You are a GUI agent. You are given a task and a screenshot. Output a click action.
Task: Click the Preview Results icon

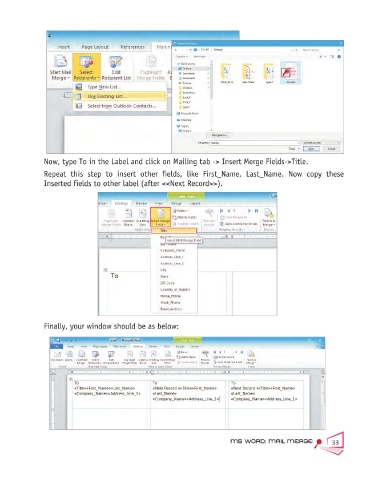(209, 218)
